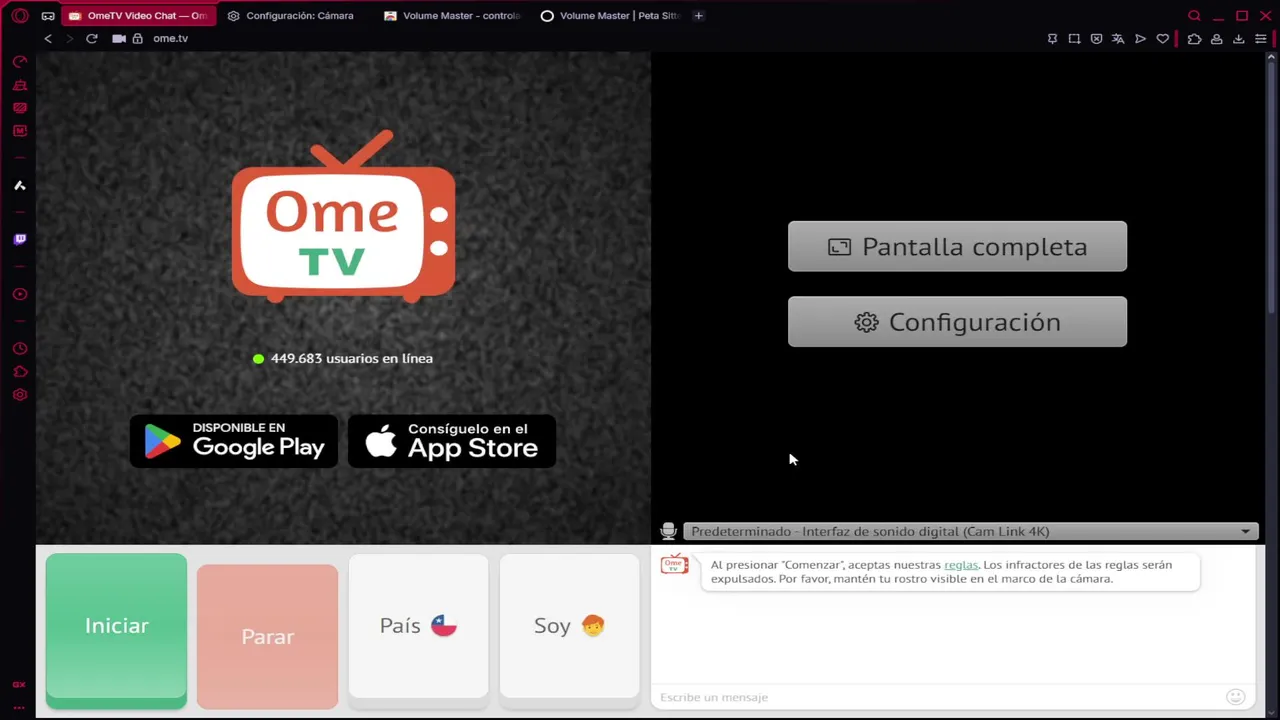Open the Downloads icon
Viewport: 1280px width, 720px height.
(x=1238, y=39)
